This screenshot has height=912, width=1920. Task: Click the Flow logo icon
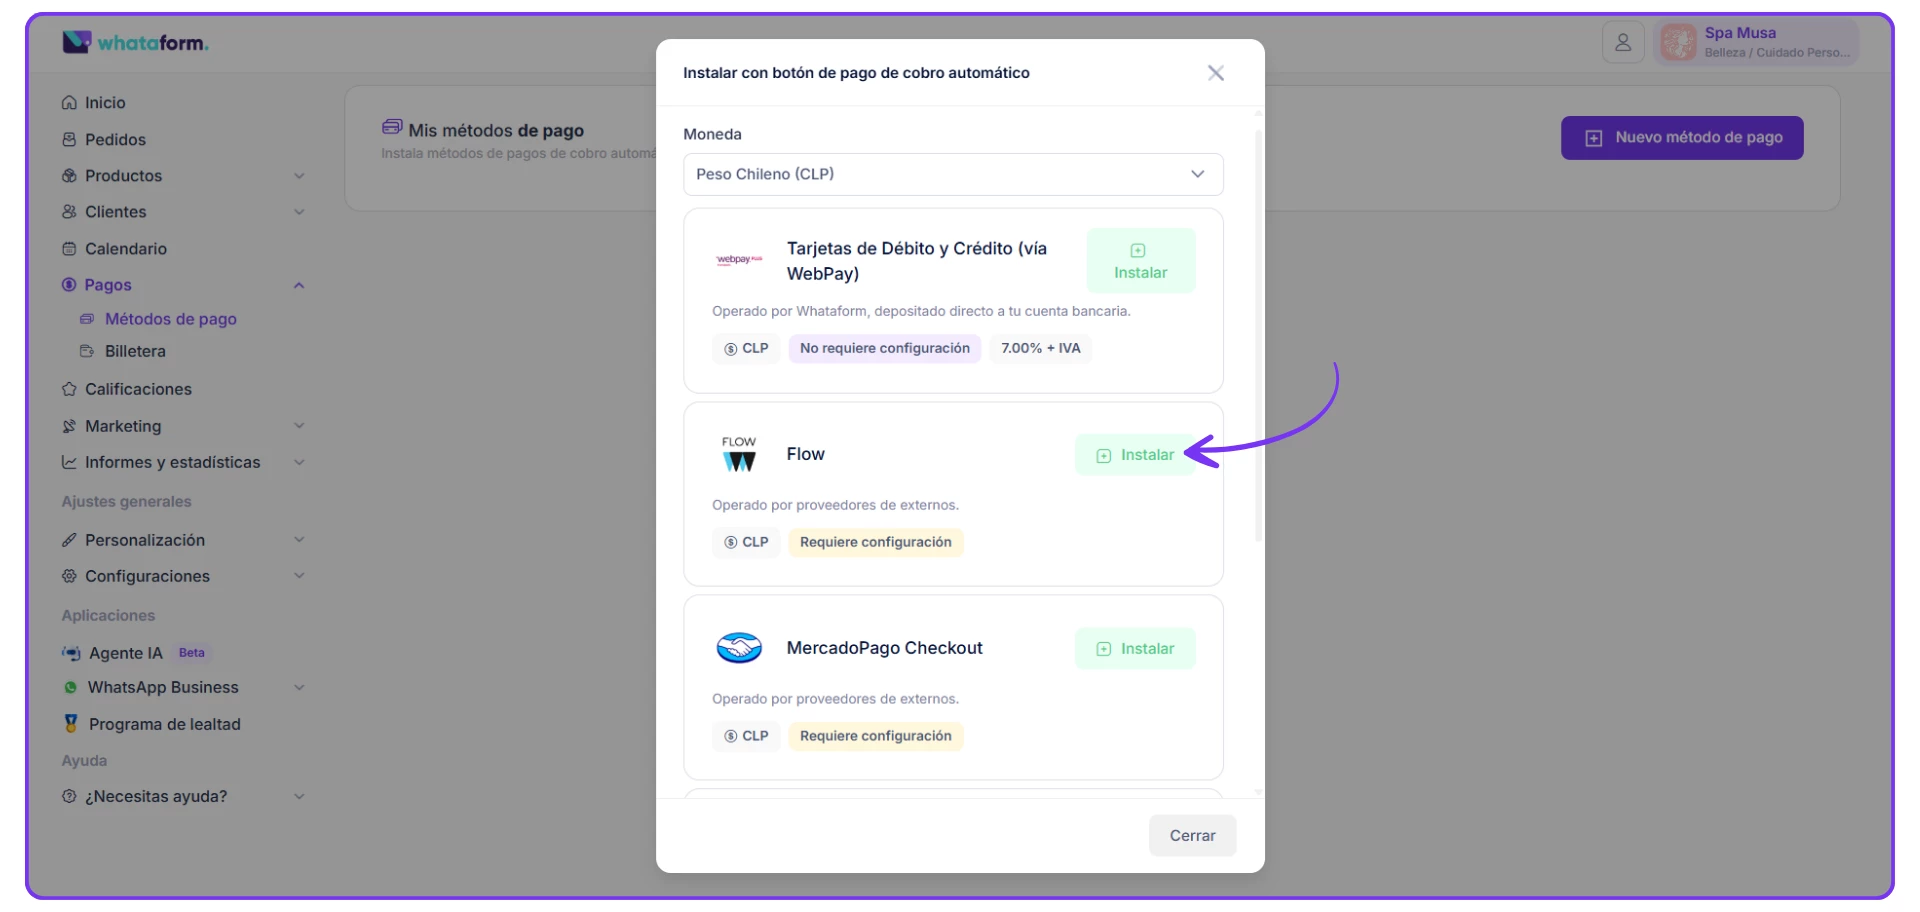pyautogui.click(x=739, y=454)
